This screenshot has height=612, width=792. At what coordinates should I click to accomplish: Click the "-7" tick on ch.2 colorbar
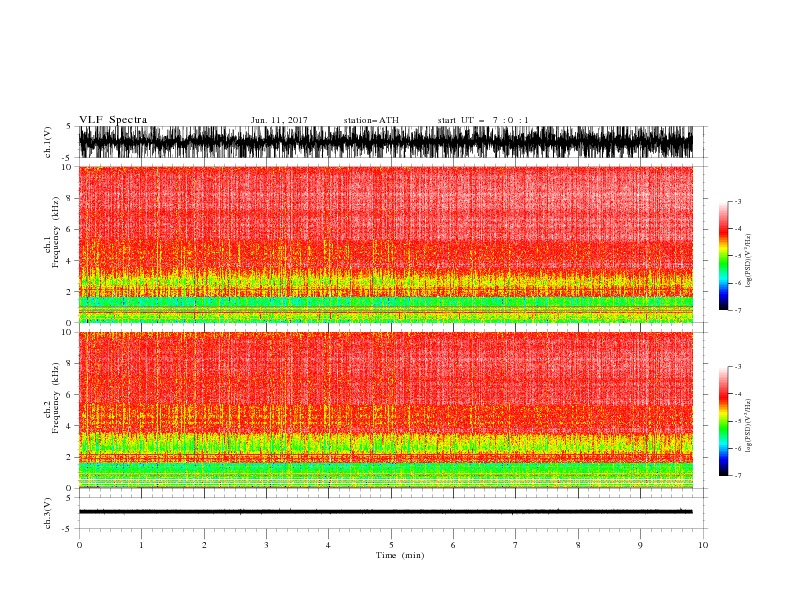point(738,475)
